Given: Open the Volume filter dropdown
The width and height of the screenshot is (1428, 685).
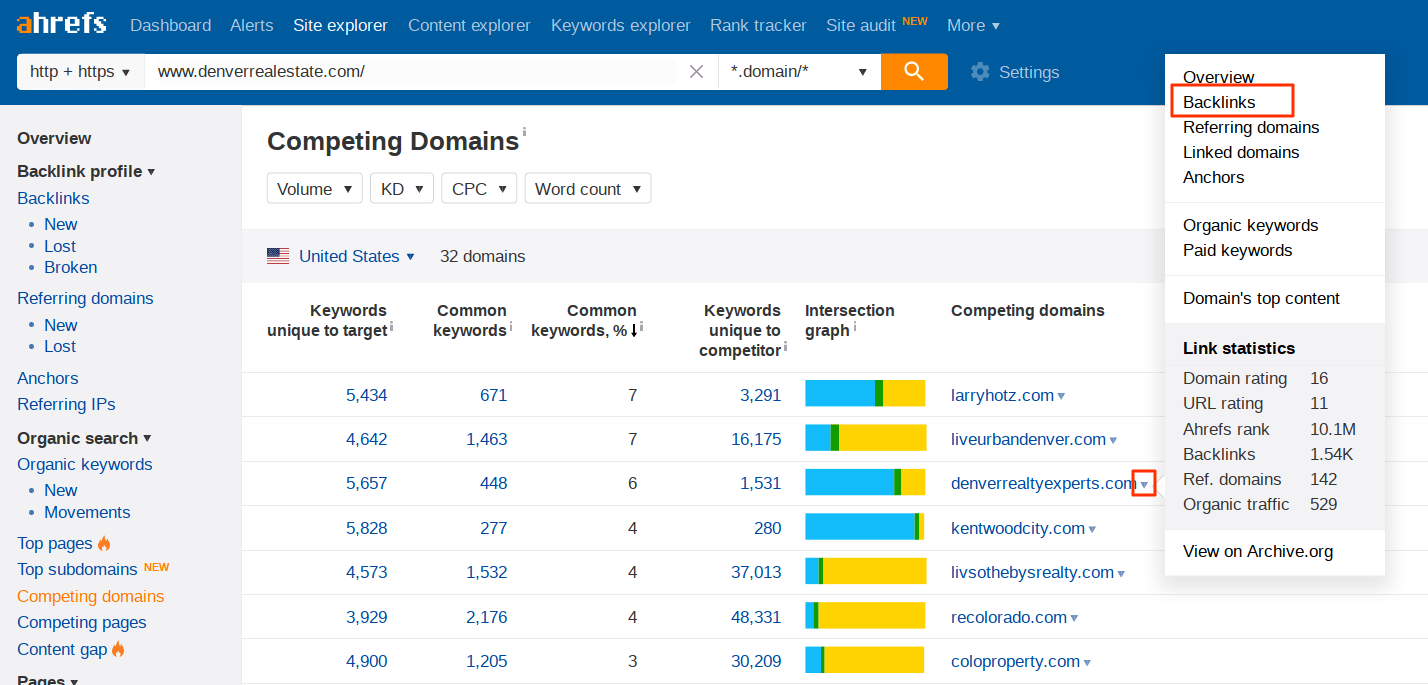Looking at the screenshot, I should (314, 189).
